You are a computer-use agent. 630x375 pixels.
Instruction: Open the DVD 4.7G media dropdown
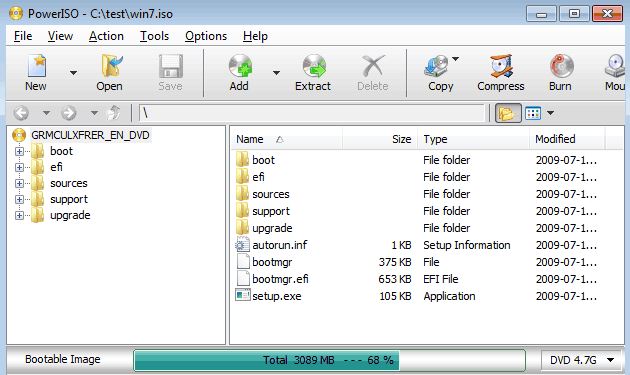tap(582, 360)
